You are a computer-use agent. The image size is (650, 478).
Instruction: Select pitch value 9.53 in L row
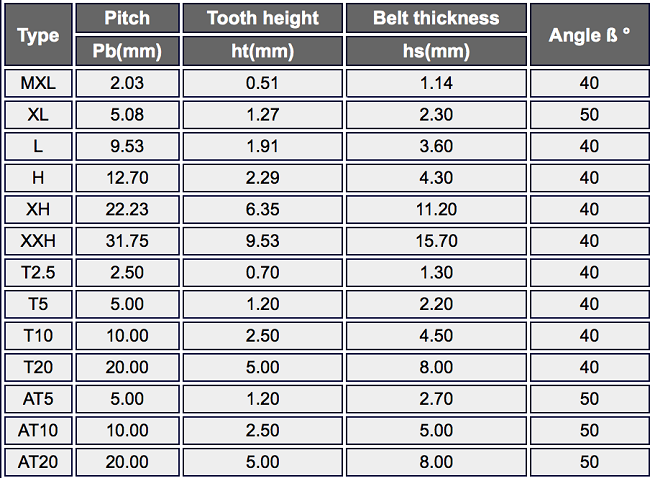127,146
